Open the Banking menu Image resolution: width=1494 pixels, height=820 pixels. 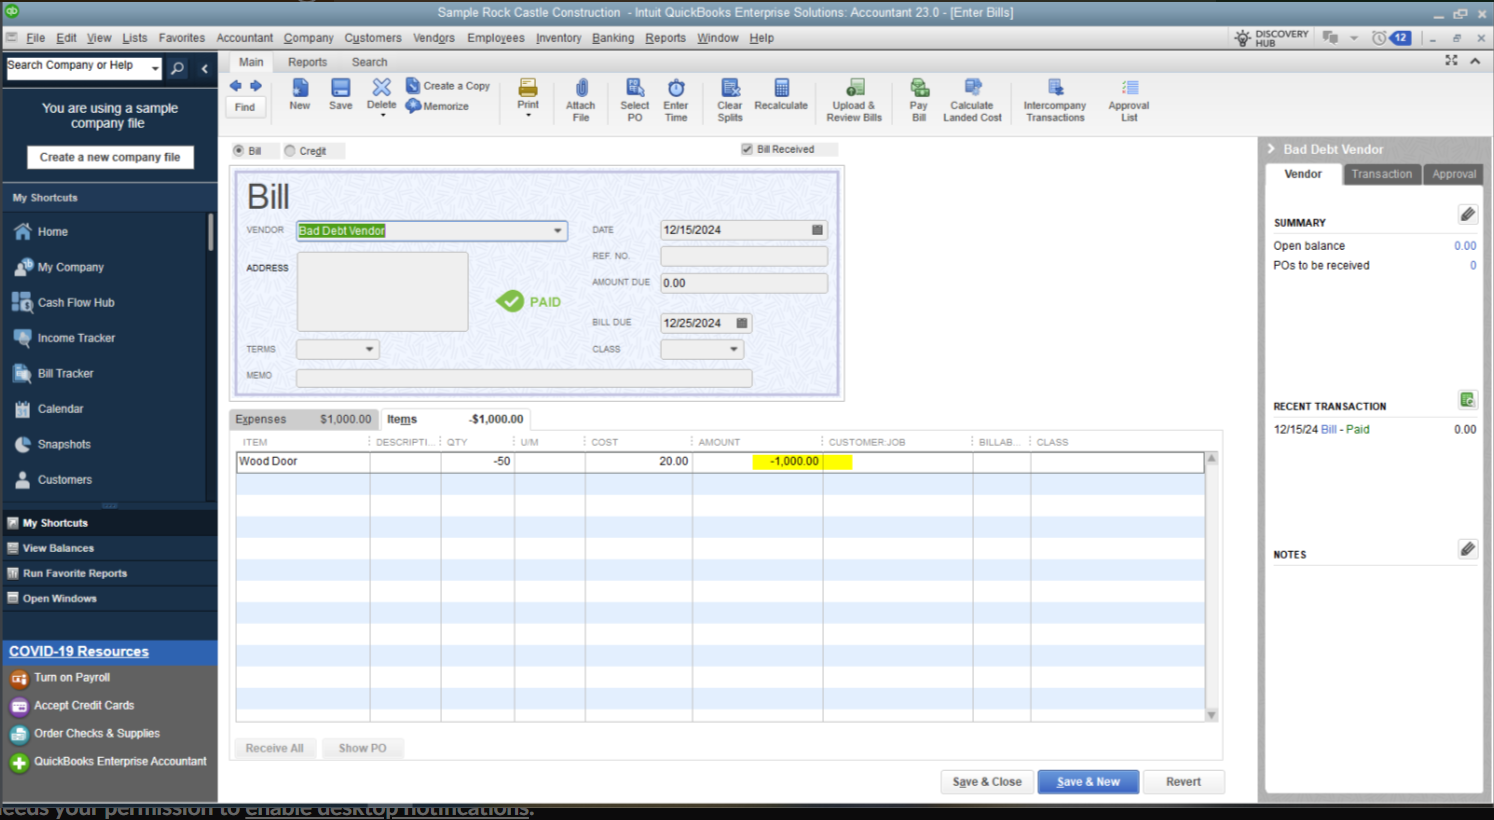coord(613,38)
